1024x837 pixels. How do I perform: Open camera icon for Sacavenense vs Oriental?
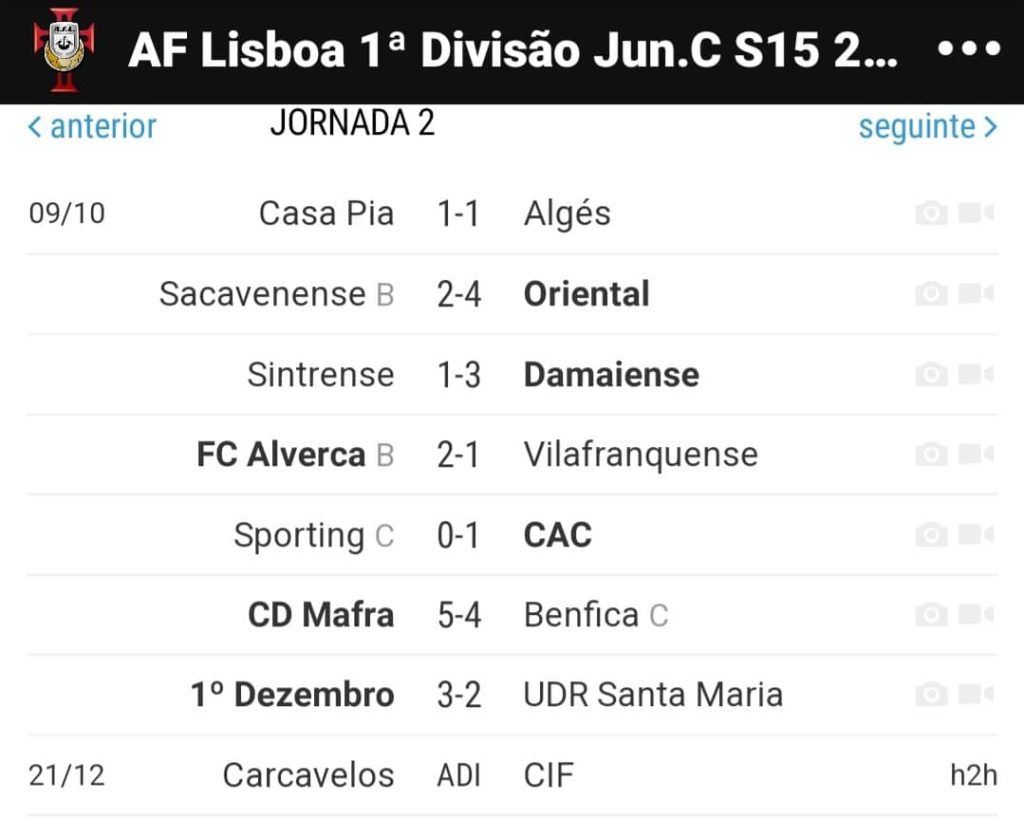pos(931,294)
